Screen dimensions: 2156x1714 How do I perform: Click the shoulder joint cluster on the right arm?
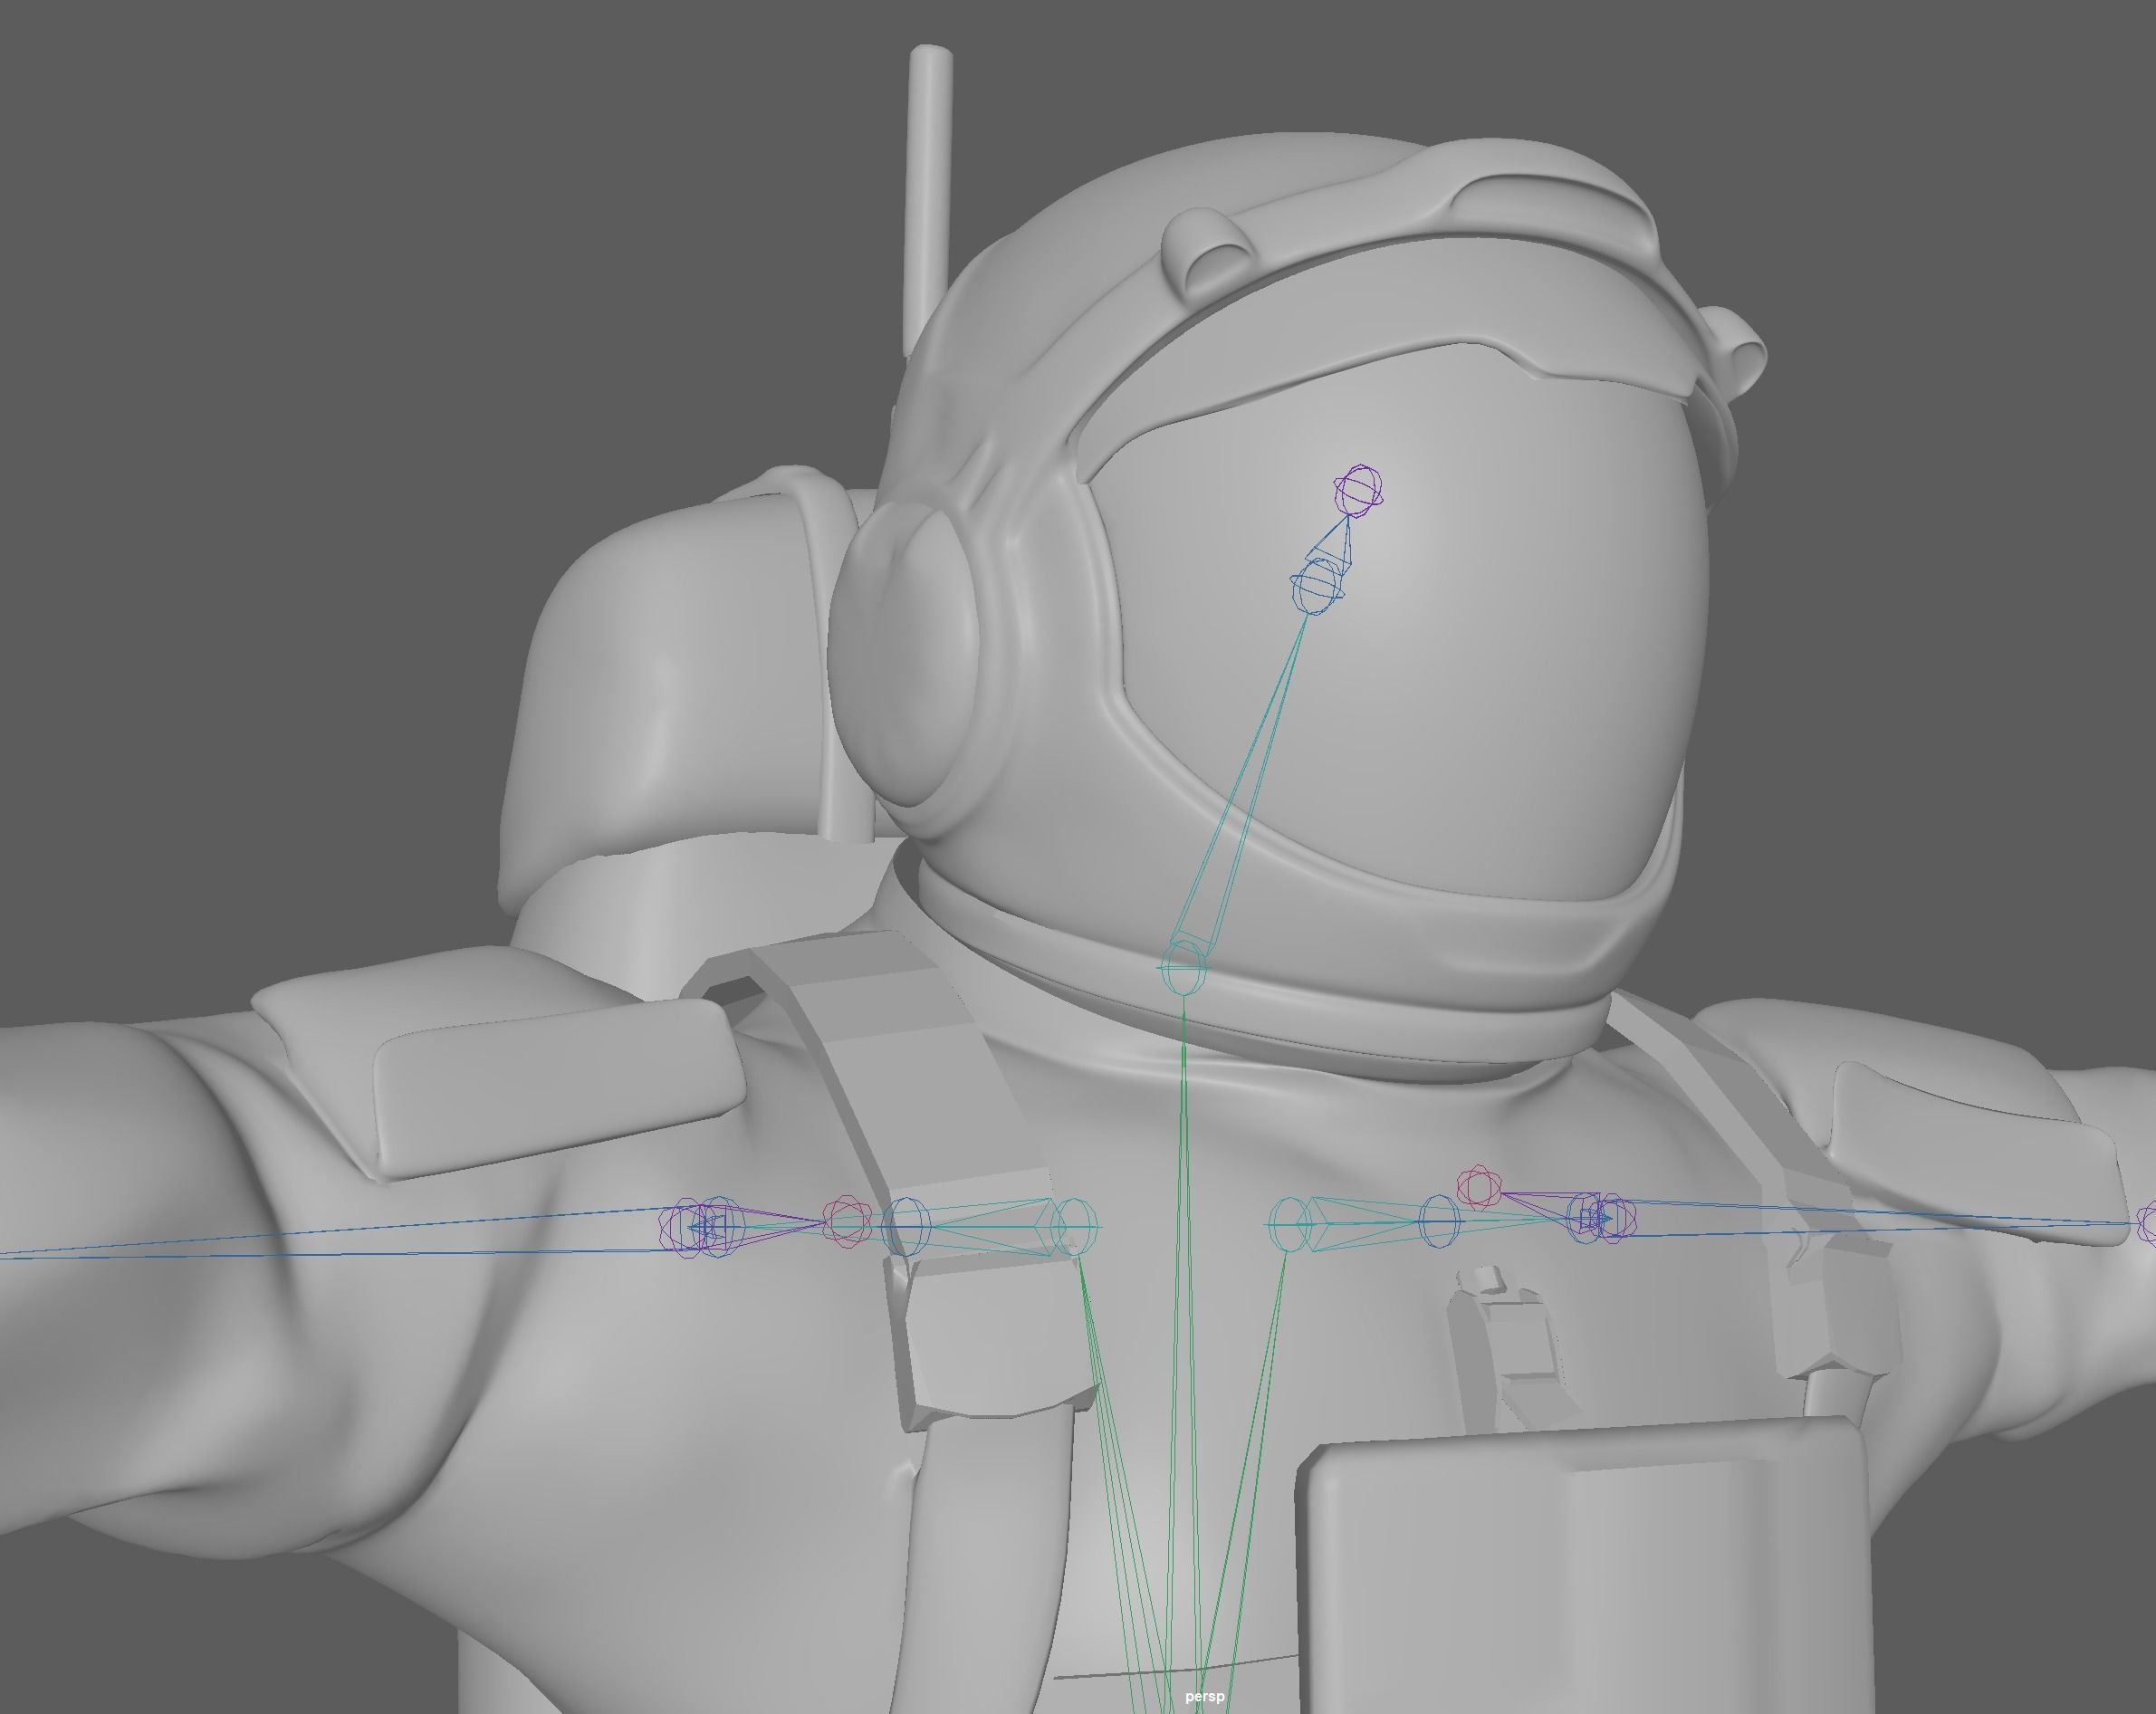(x=1602, y=1218)
